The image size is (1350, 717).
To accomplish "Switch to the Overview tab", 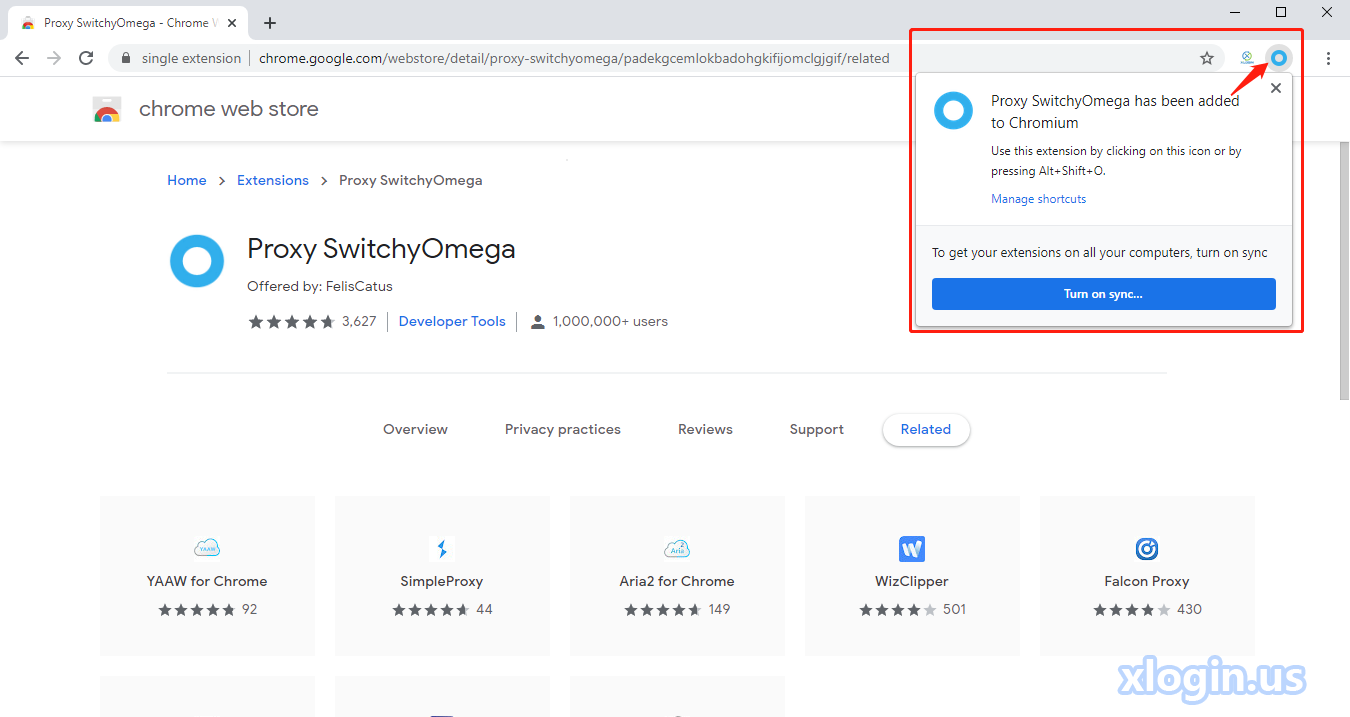I will [415, 429].
